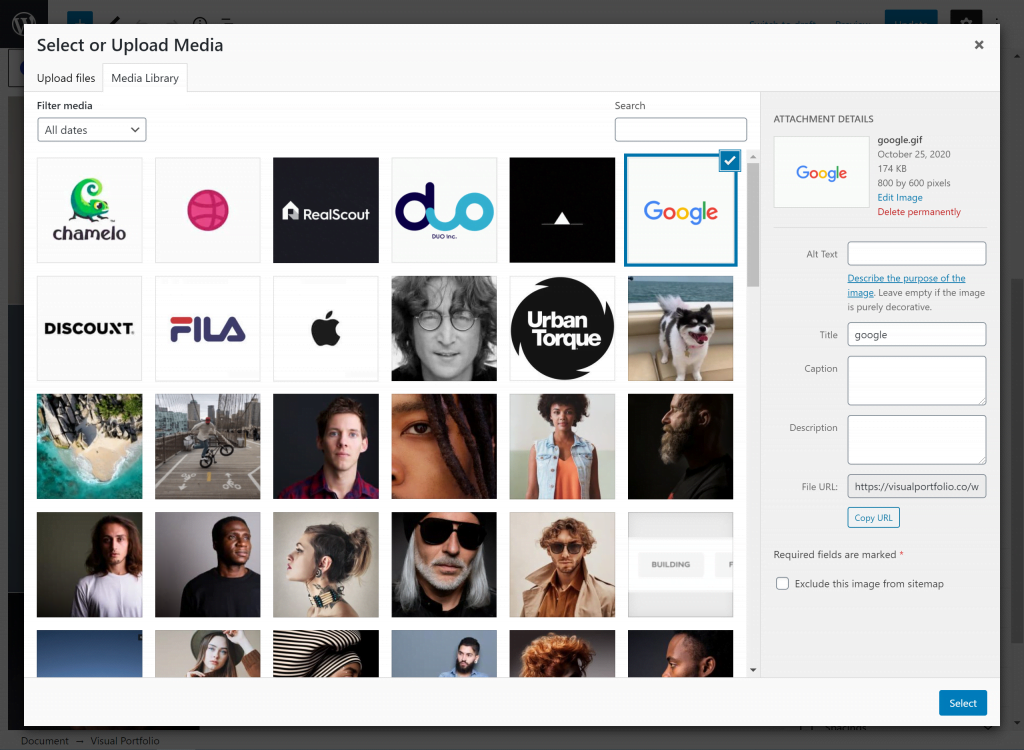1024x750 pixels.
Task: Select the man in plaid shirt portrait
Action: 326,447
